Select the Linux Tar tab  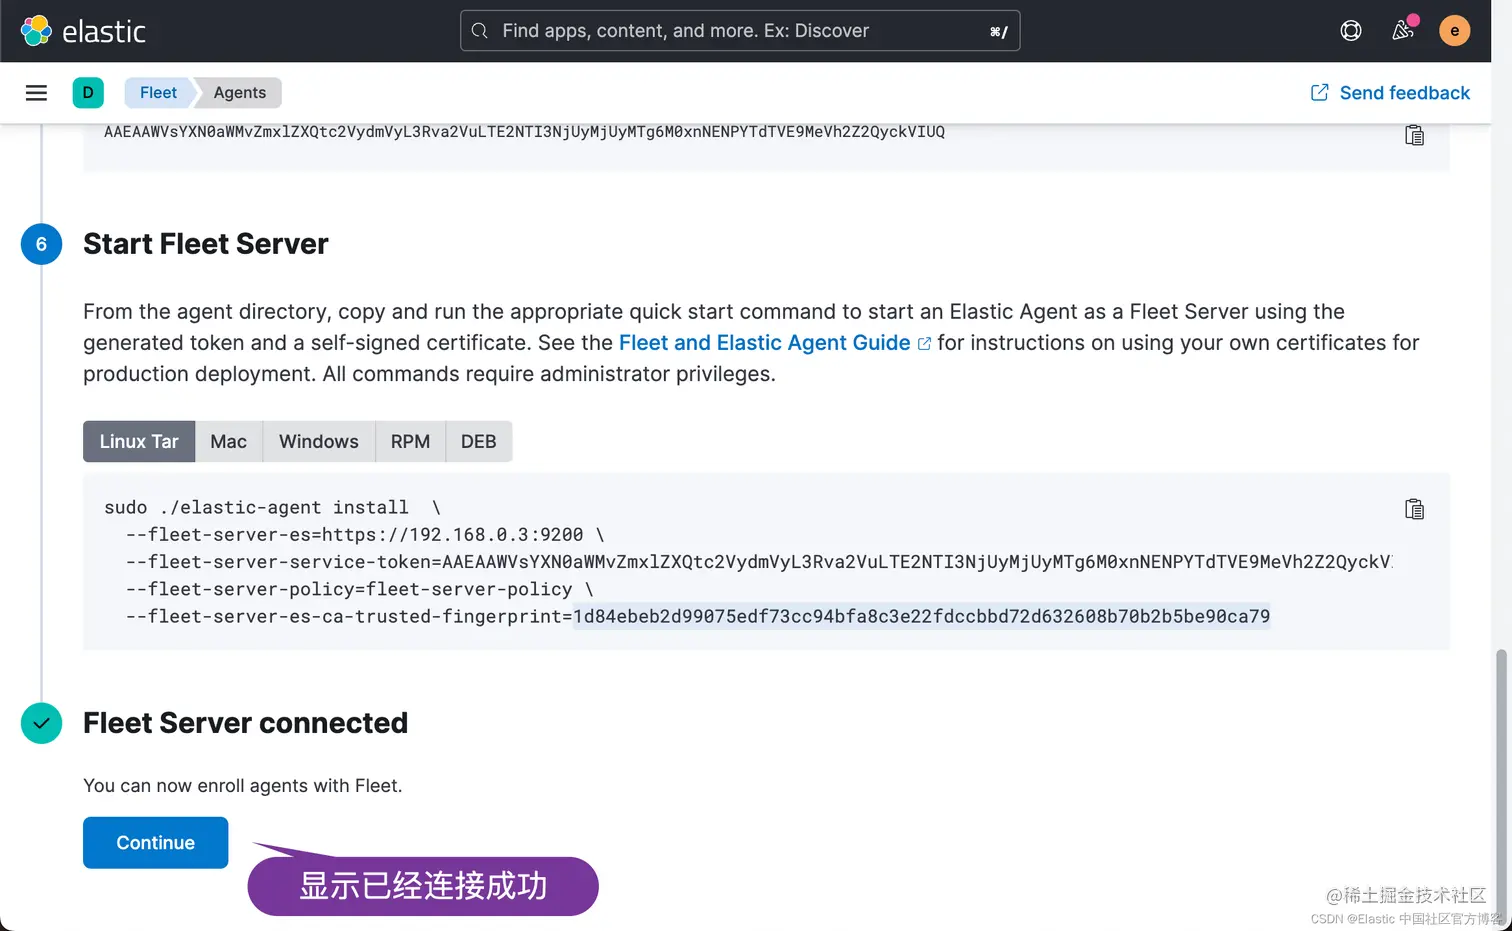[x=139, y=442]
